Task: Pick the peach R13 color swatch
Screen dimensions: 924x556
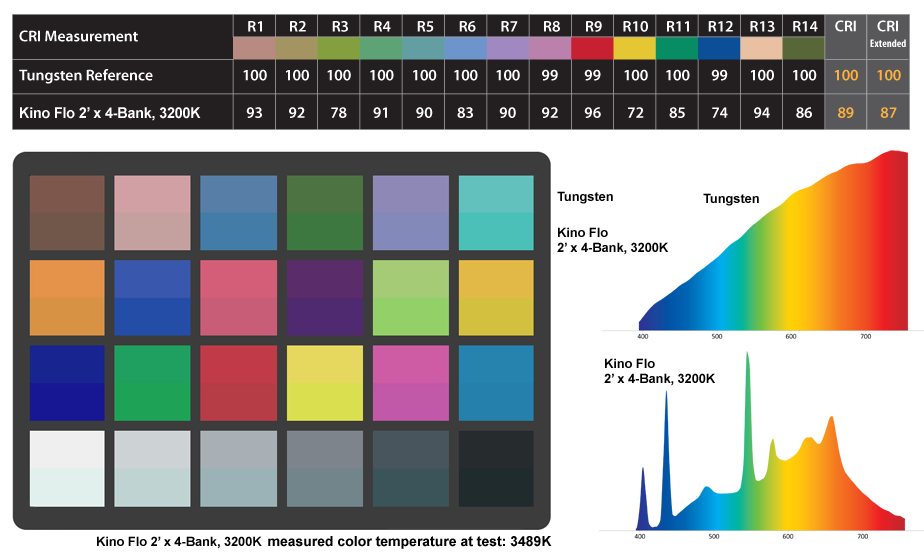Action: pyautogui.click(x=762, y=47)
